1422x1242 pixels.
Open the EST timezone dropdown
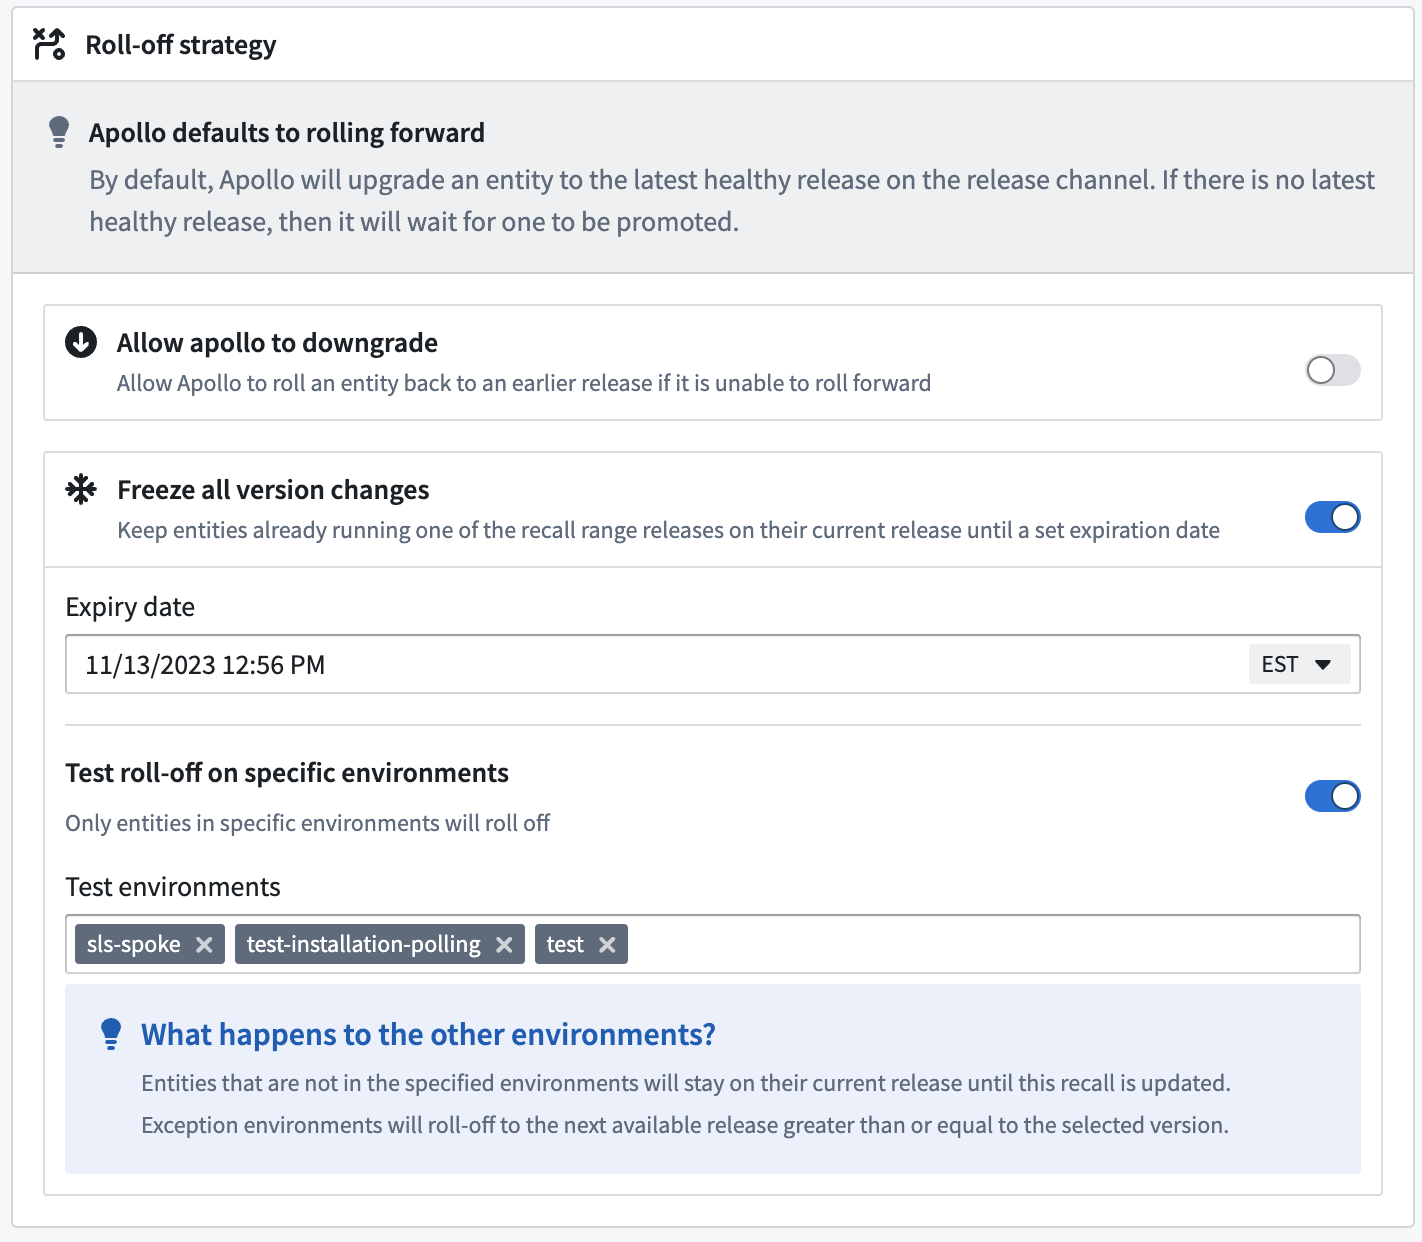tap(1299, 664)
